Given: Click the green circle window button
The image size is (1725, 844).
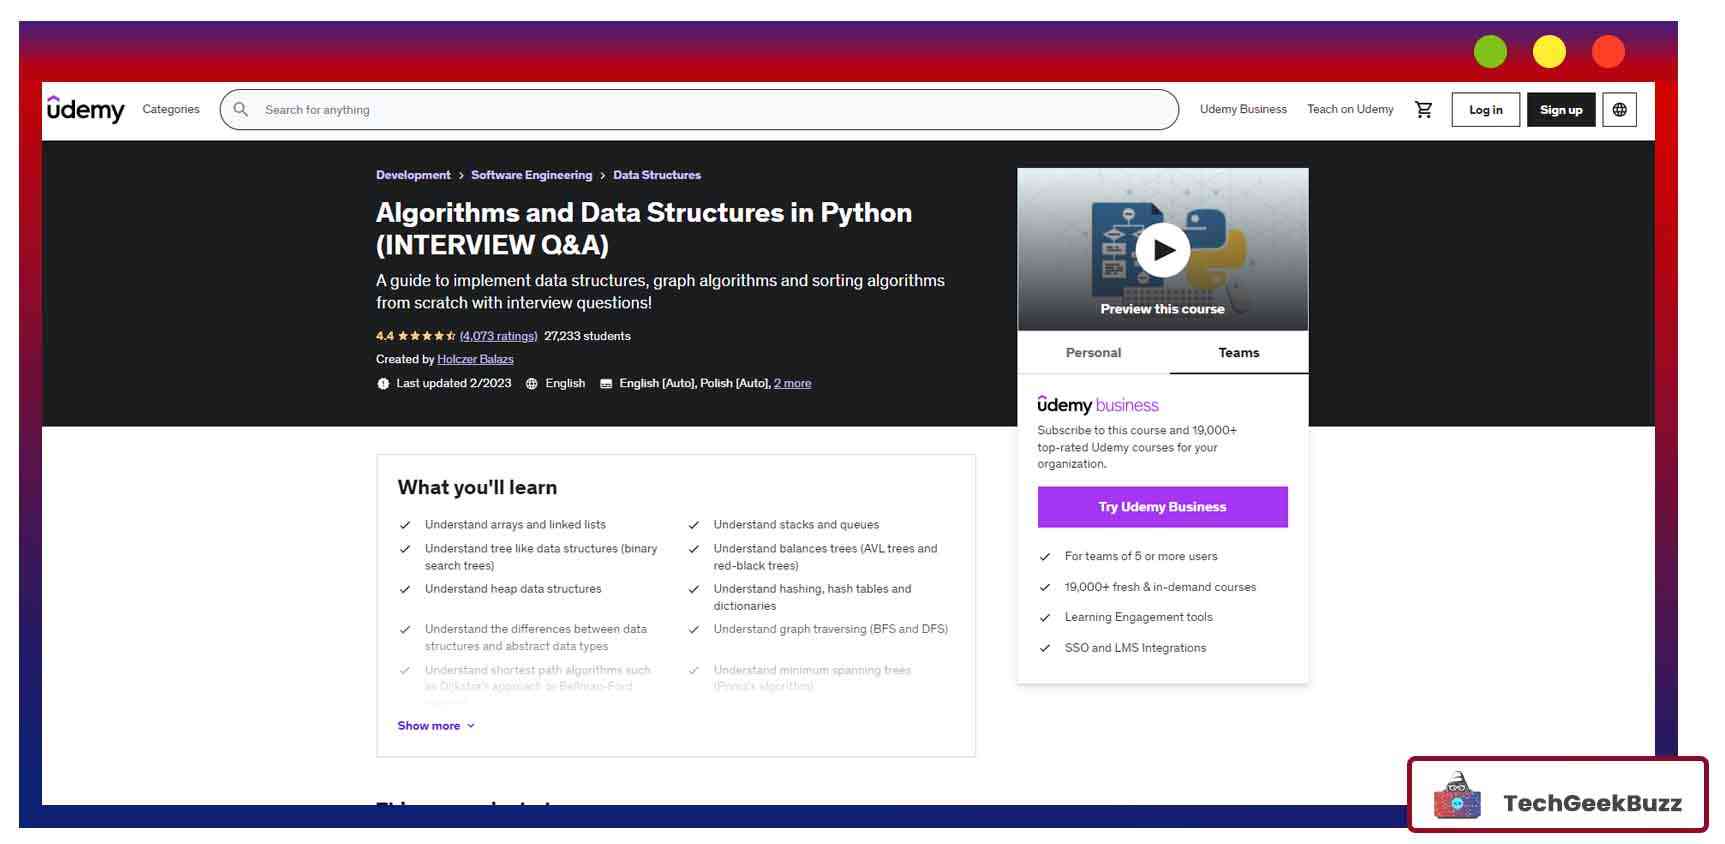Looking at the screenshot, I should tap(1490, 51).
